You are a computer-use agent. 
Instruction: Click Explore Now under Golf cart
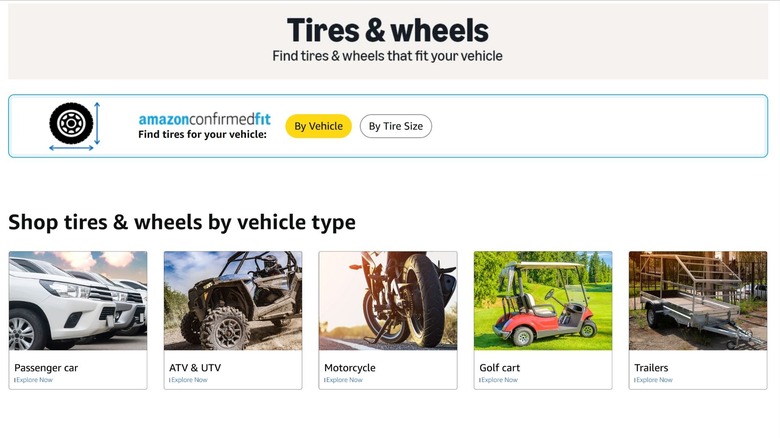point(499,380)
